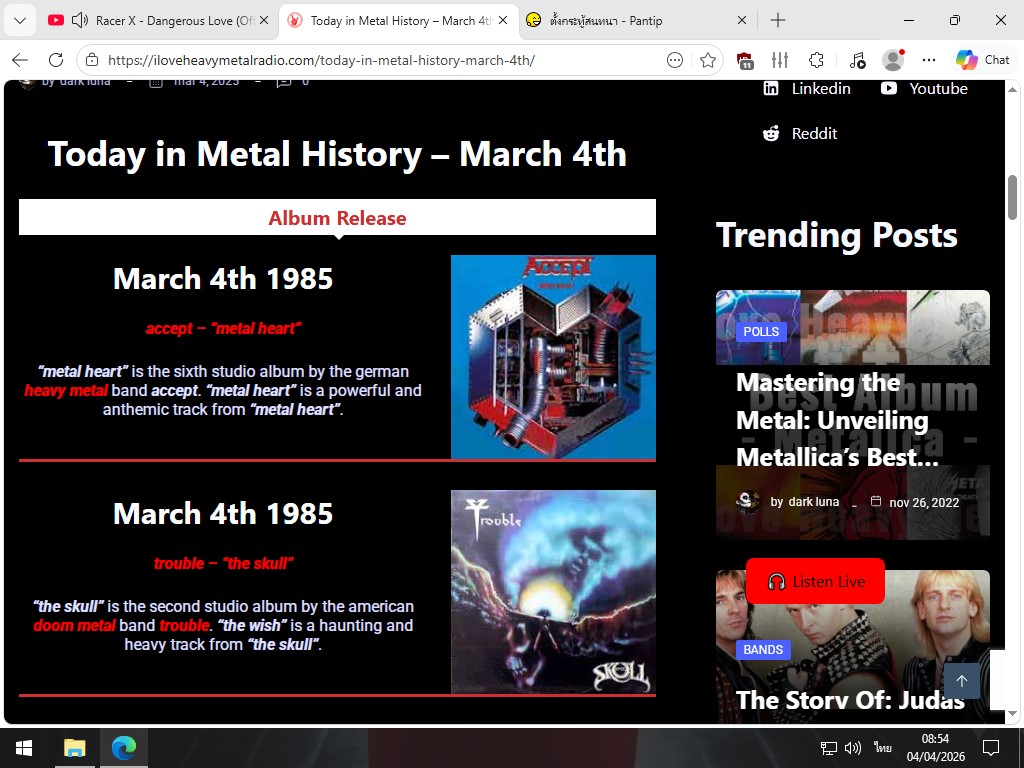Open Microsoft Edge taskbar icon

point(123,748)
